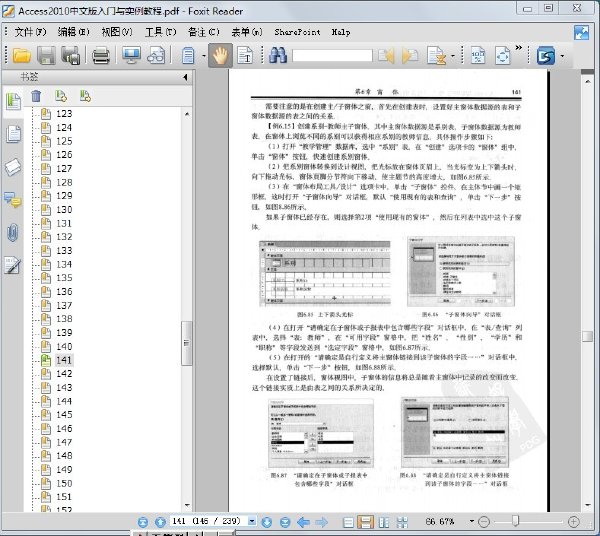
Task: Open the Comments side panel
Action: 13,200
